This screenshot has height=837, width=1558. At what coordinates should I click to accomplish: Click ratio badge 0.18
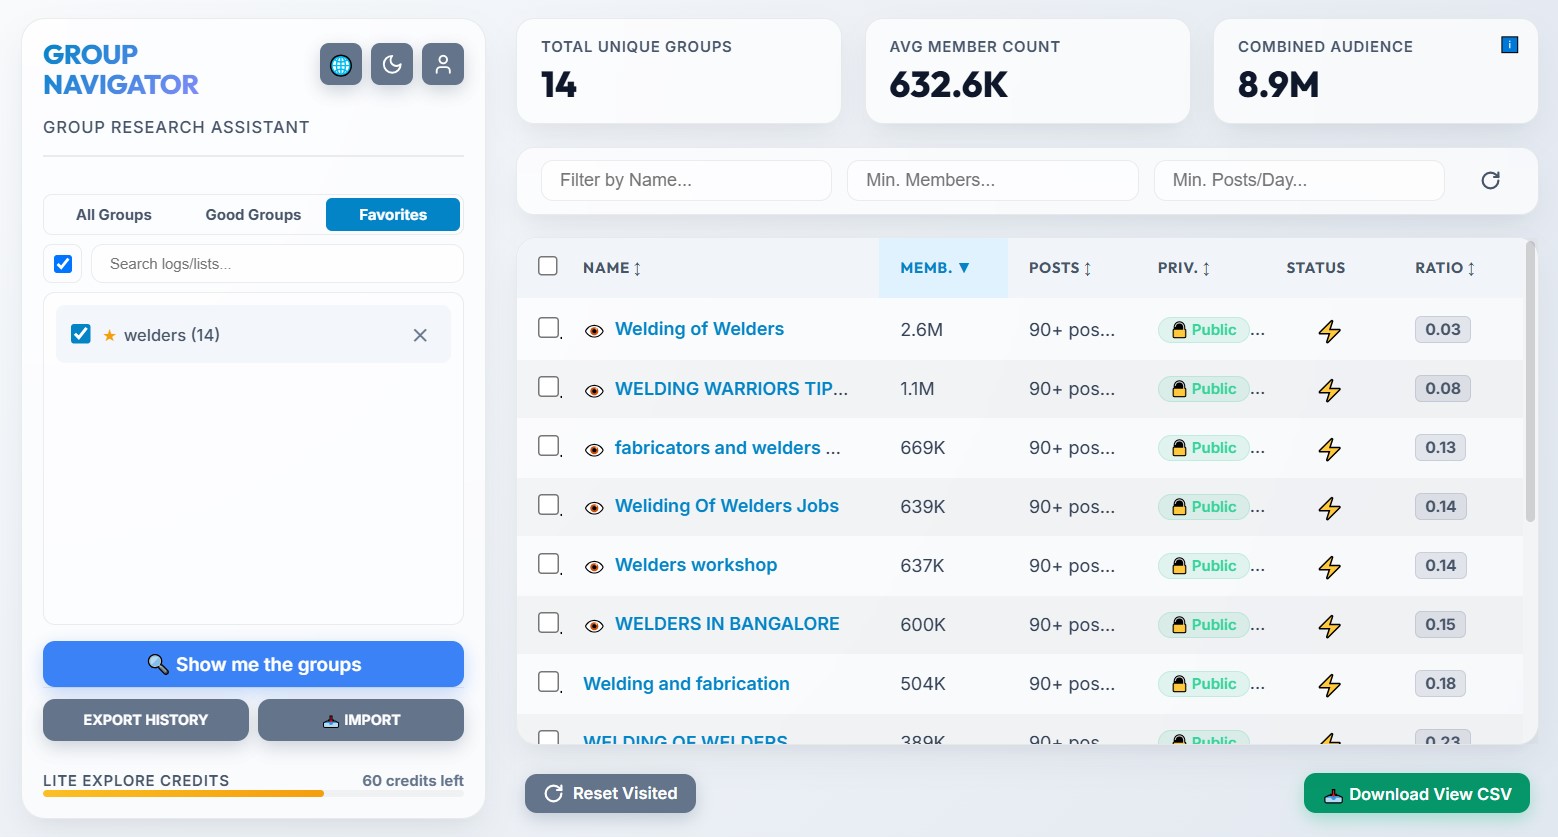pos(1441,684)
